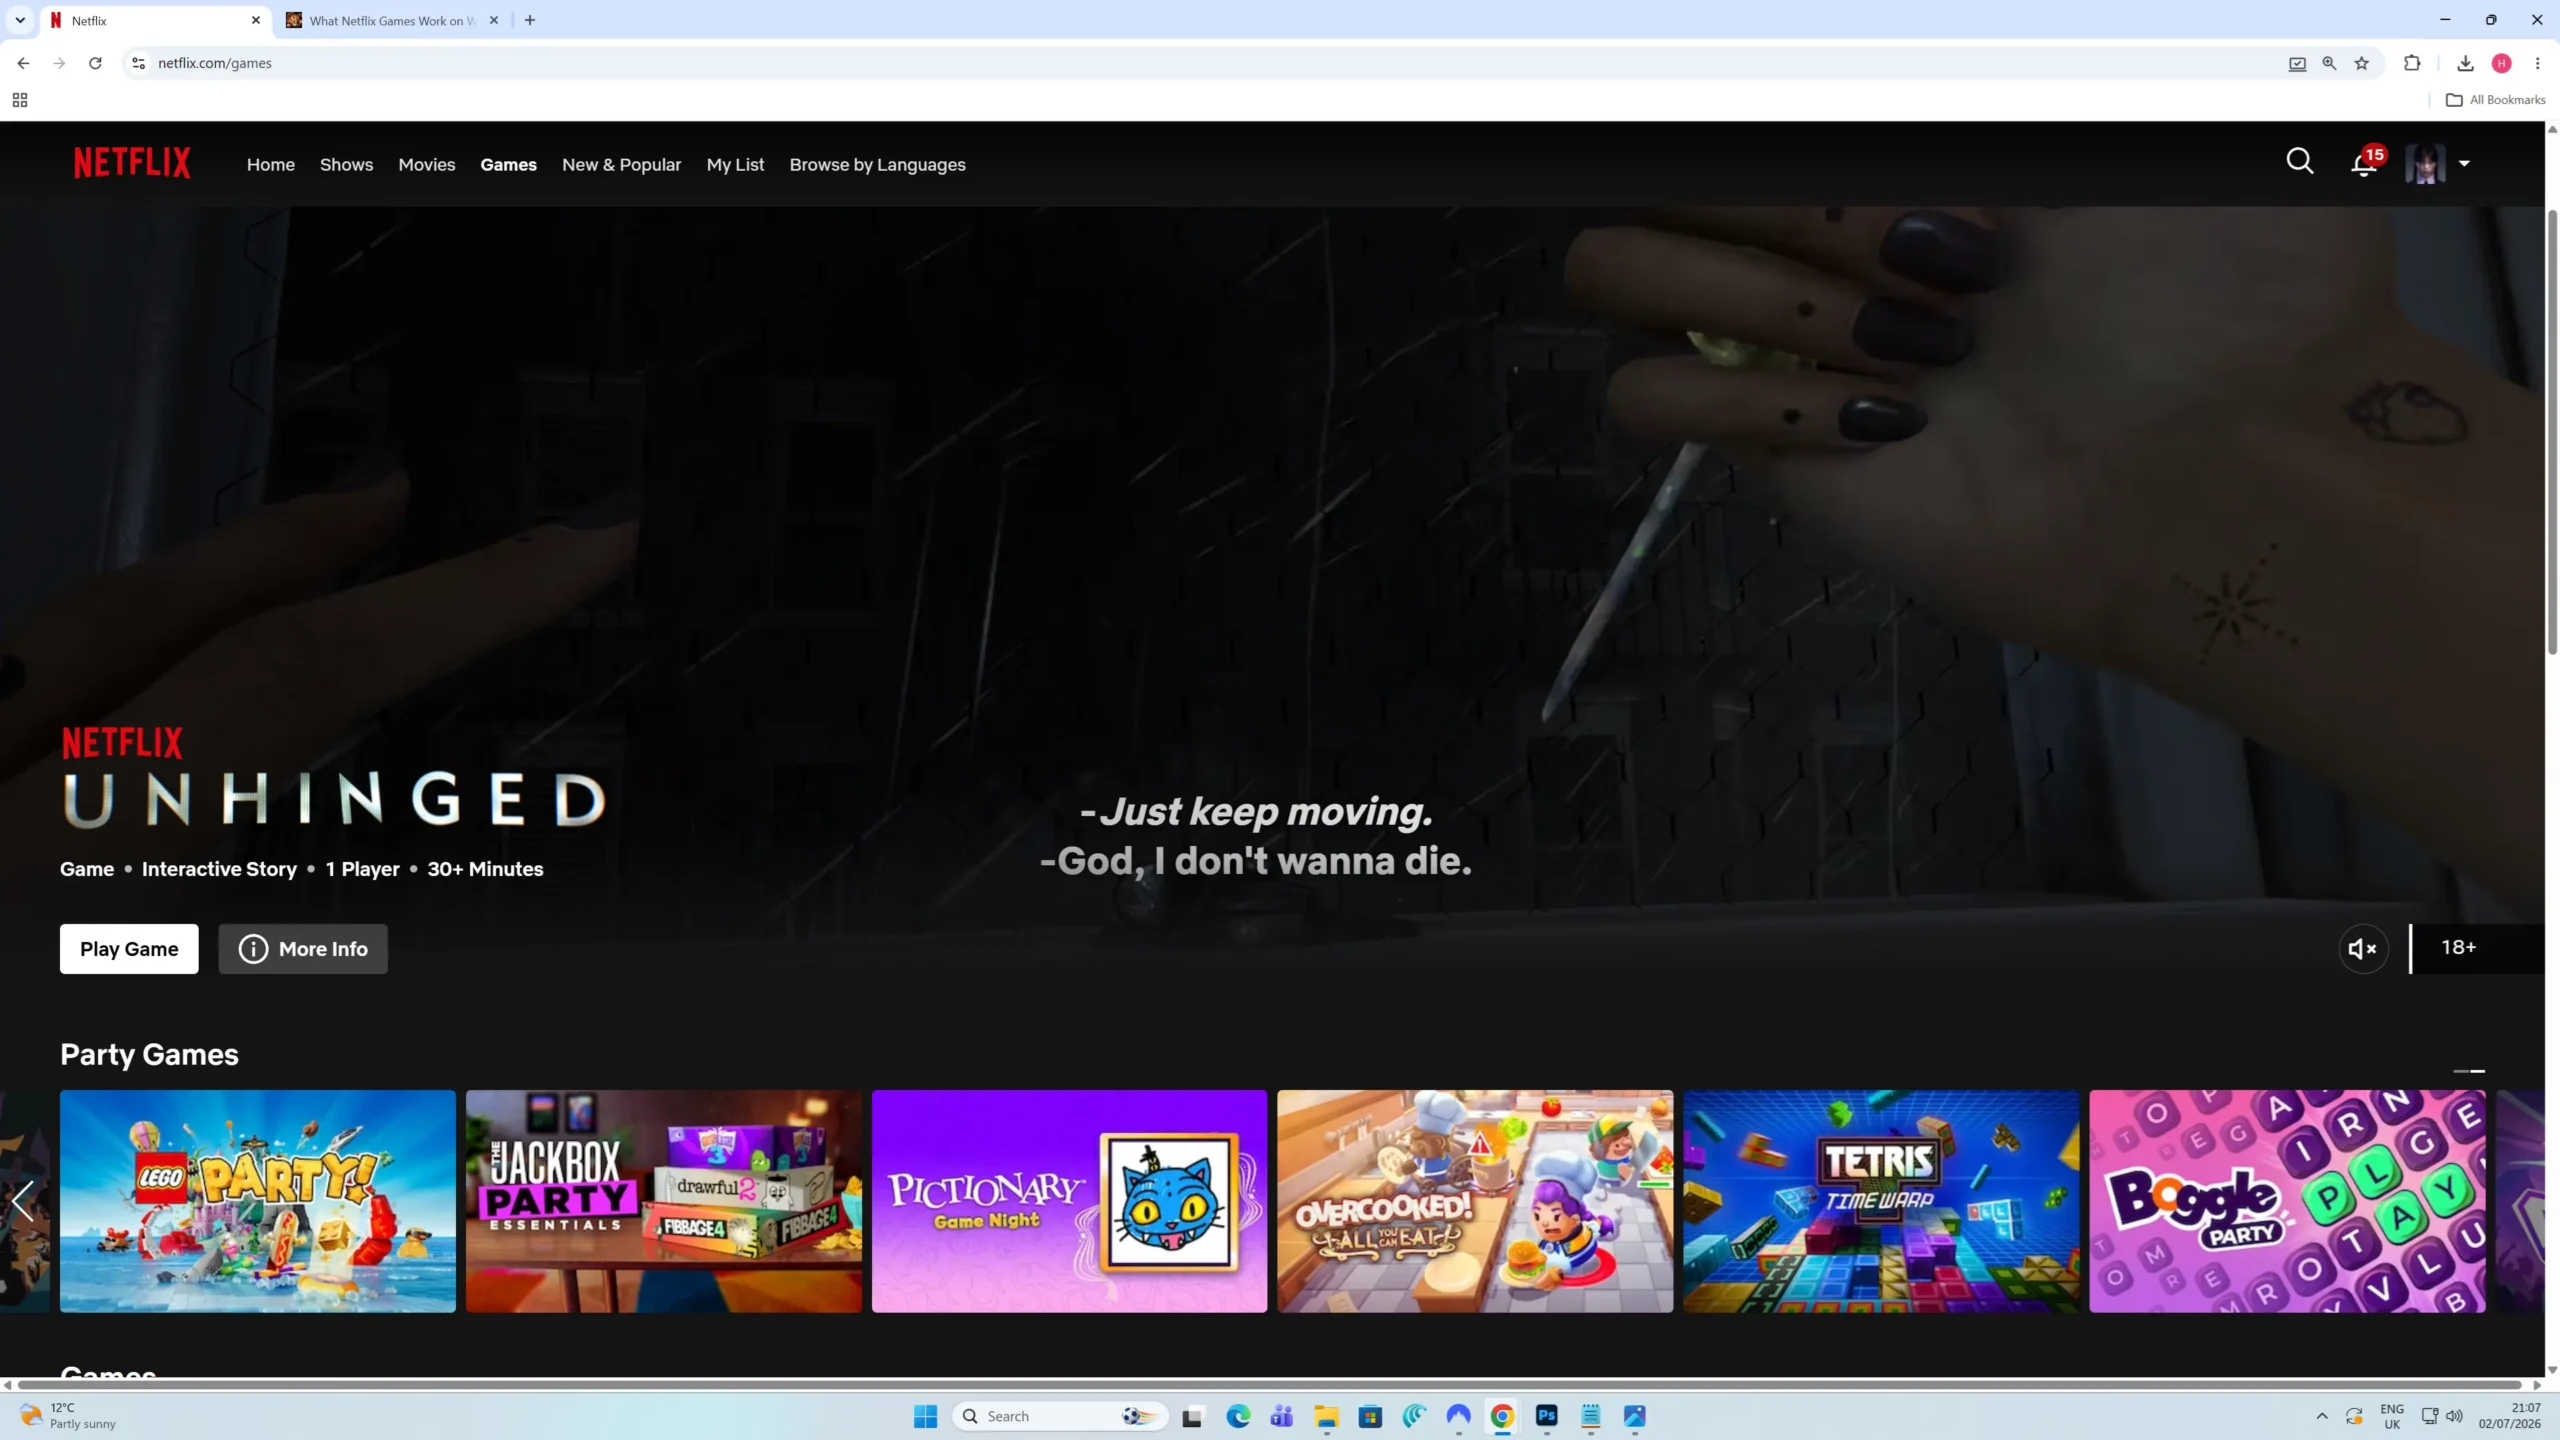Screen dimensions: 2560x1440
Task: Open Boggle Party game tile
Action: pyautogui.click(x=2287, y=1200)
